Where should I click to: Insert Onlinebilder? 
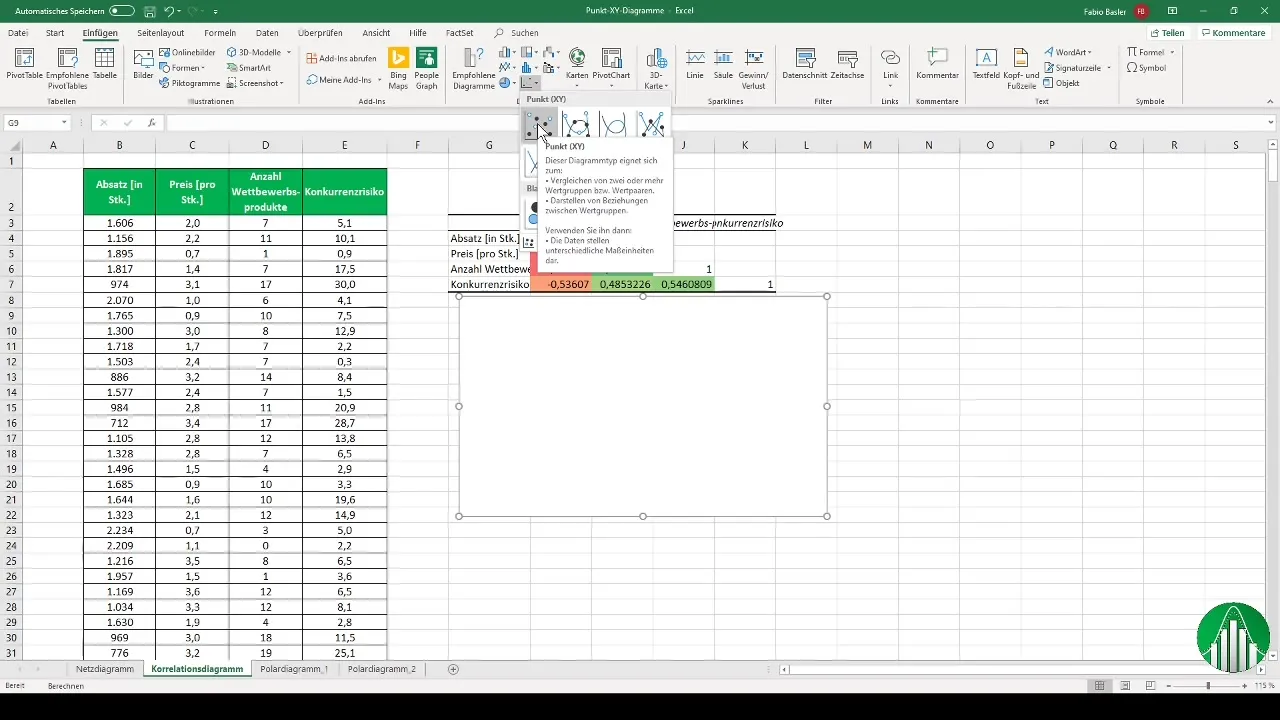(187, 52)
